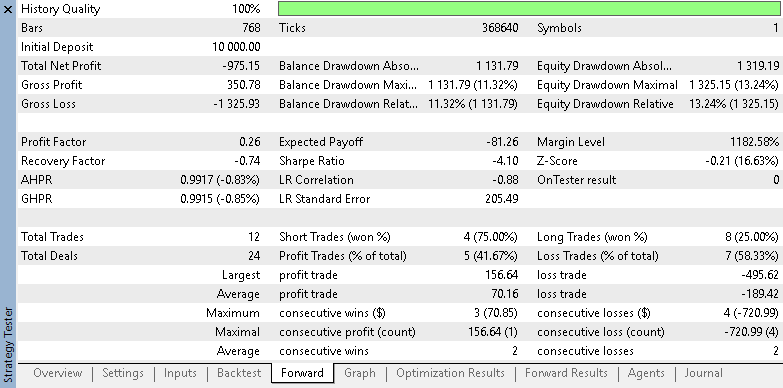Switch to the Forward Results tab

click(x=566, y=373)
